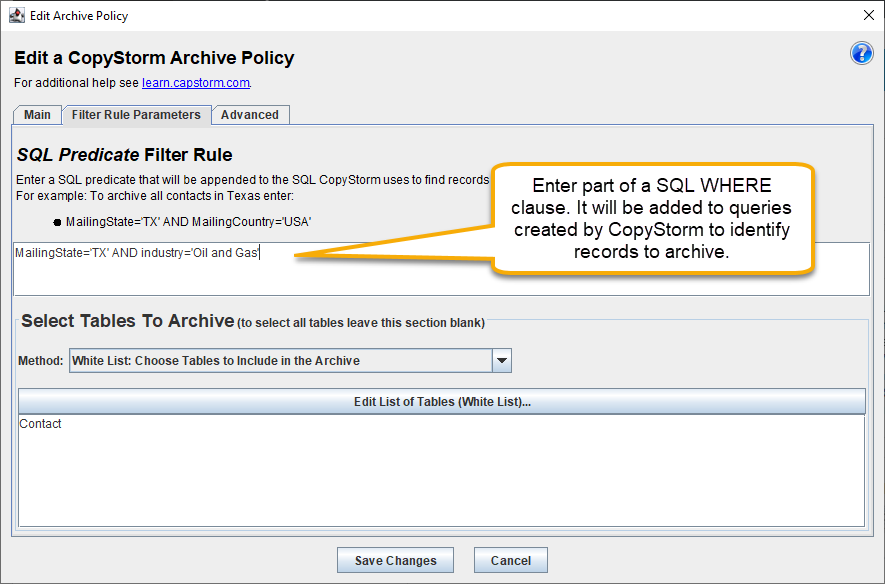This screenshot has height=584, width=885.
Task: Click Edit List of Tables (White List) button
Action: point(442,402)
